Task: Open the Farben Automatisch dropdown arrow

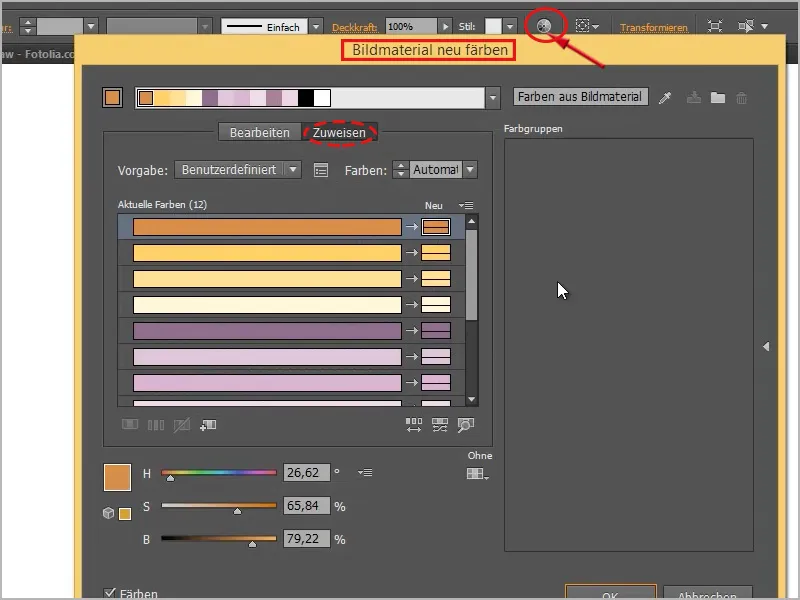Action: click(470, 169)
